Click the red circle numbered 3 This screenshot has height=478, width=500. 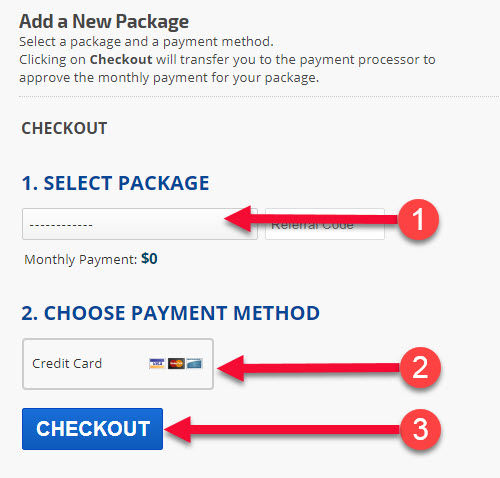(x=420, y=429)
